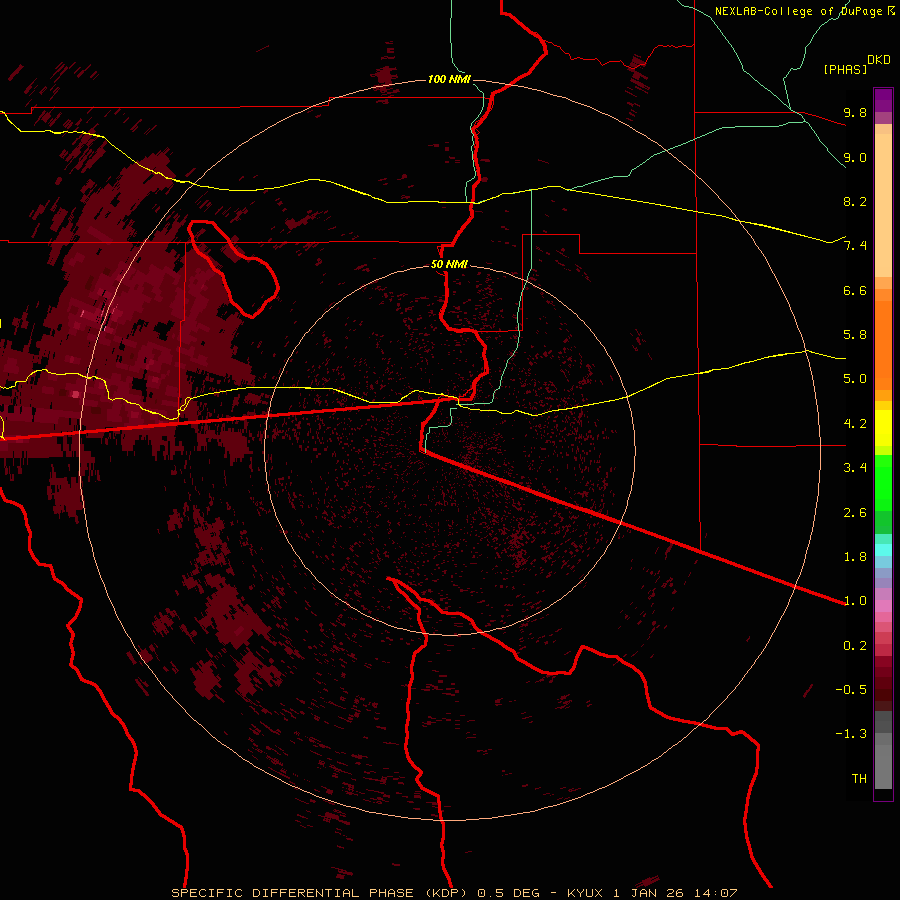Screen dimensions: 900x900
Task: Click the TH label on the scale
Action: point(859,779)
